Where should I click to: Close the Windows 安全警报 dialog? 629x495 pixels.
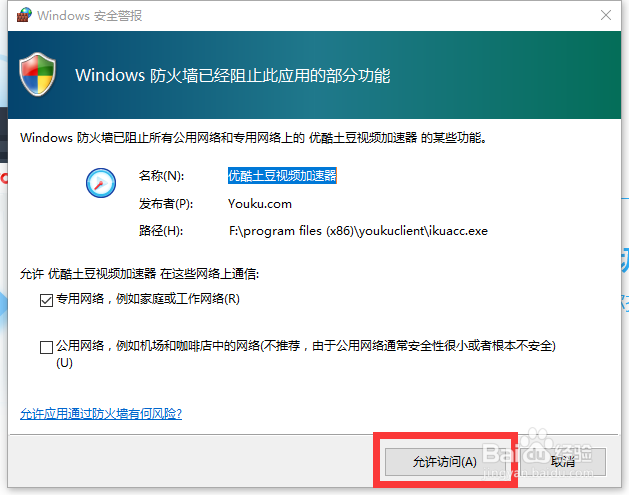point(606,15)
